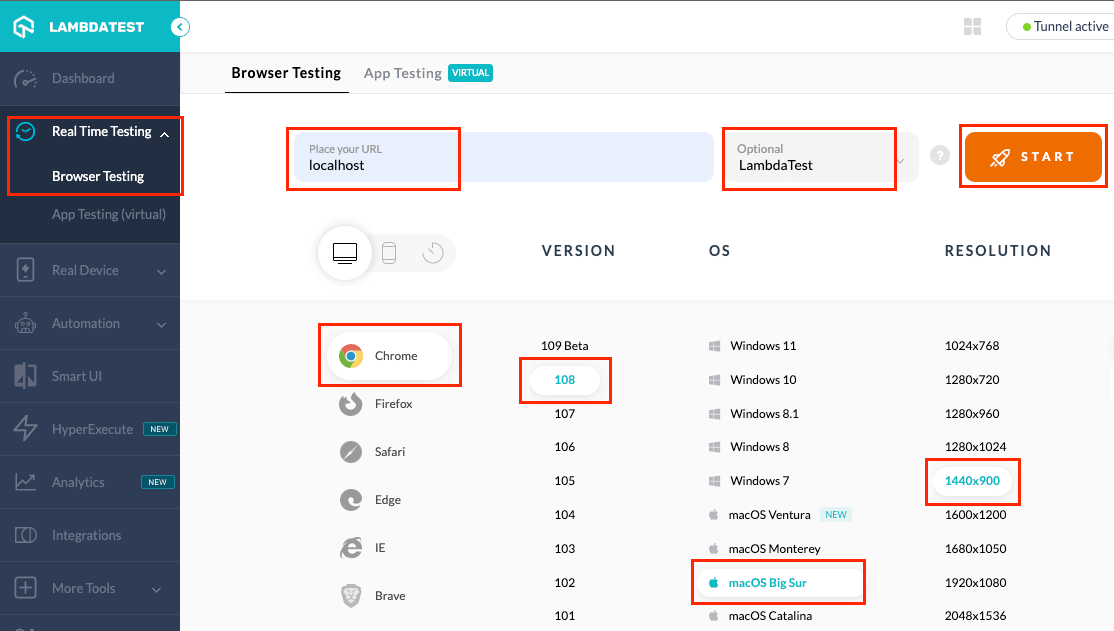
Task: Pick the Brave browser icon
Action: click(x=351, y=596)
